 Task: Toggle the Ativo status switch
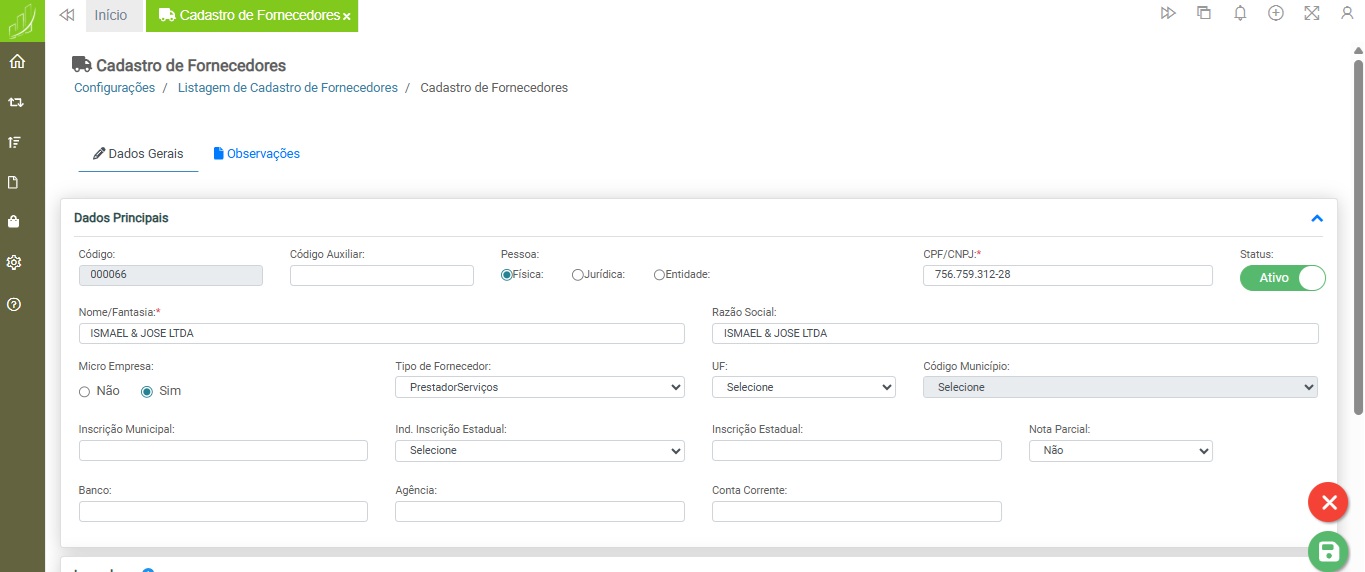1282,278
